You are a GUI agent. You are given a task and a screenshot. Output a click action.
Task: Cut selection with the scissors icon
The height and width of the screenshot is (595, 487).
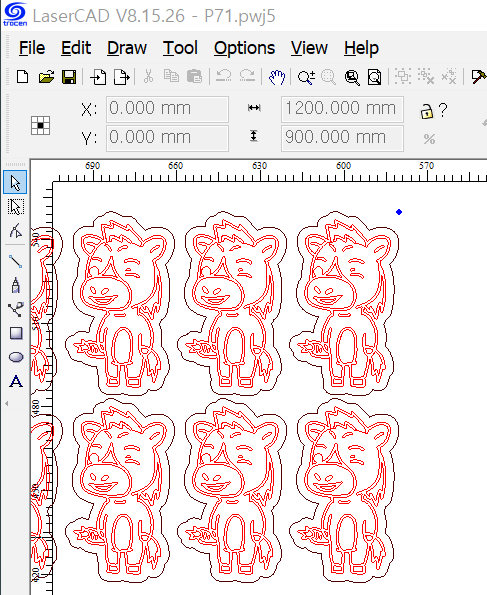coord(148,76)
